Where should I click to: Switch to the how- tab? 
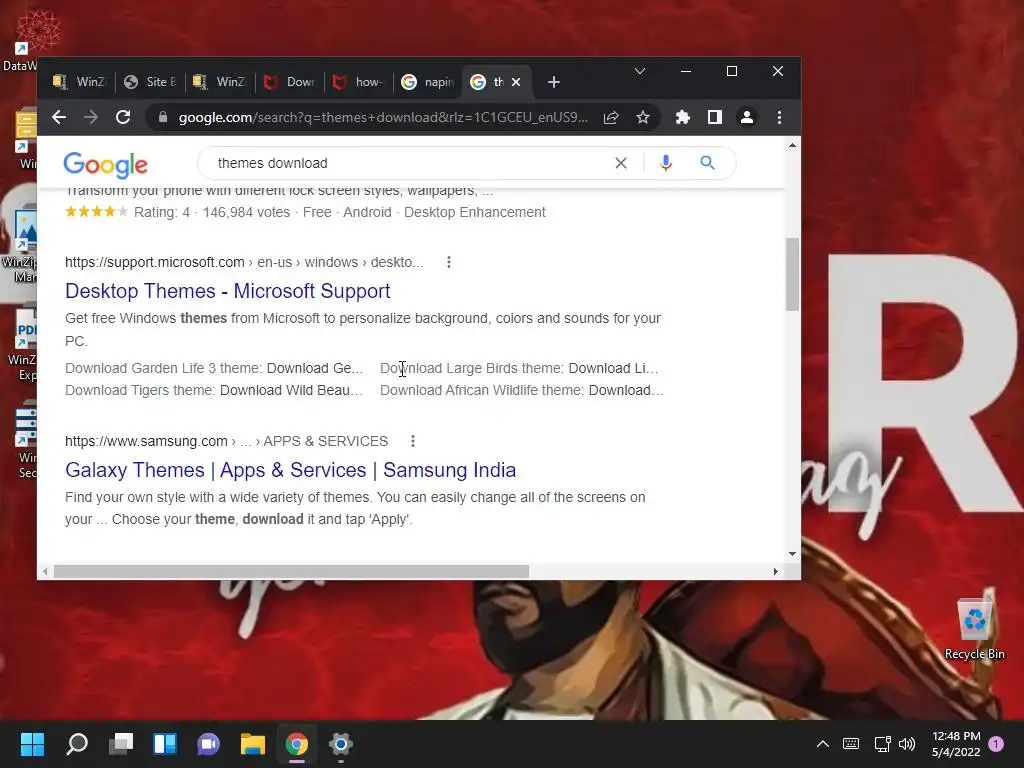(359, 82)
